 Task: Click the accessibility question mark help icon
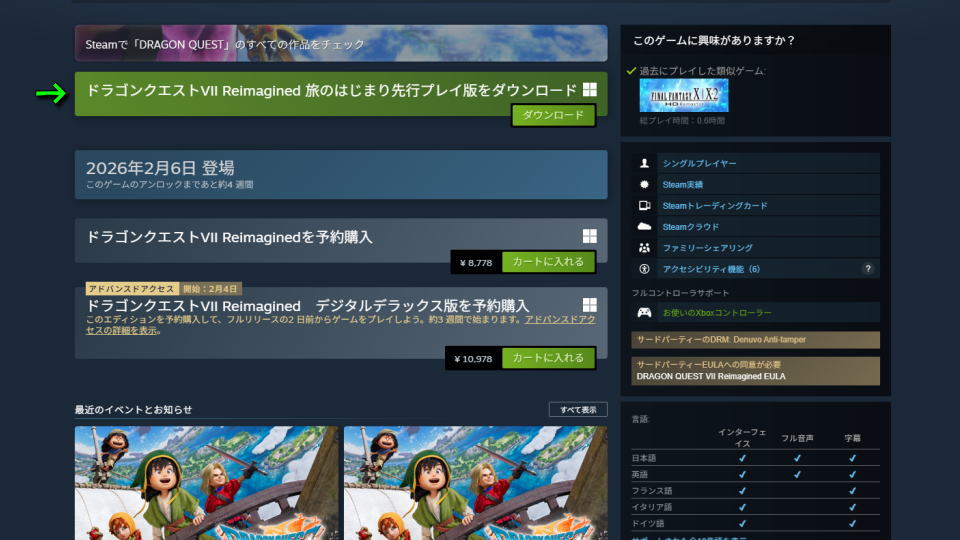coord(868,269)
